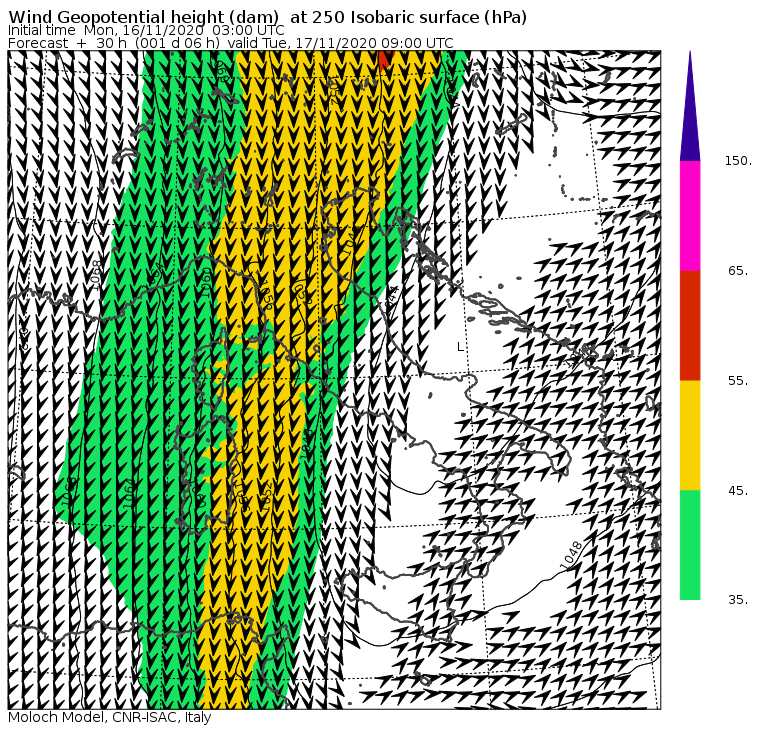Click the L low-pressure marker on map

coord(460,347)
